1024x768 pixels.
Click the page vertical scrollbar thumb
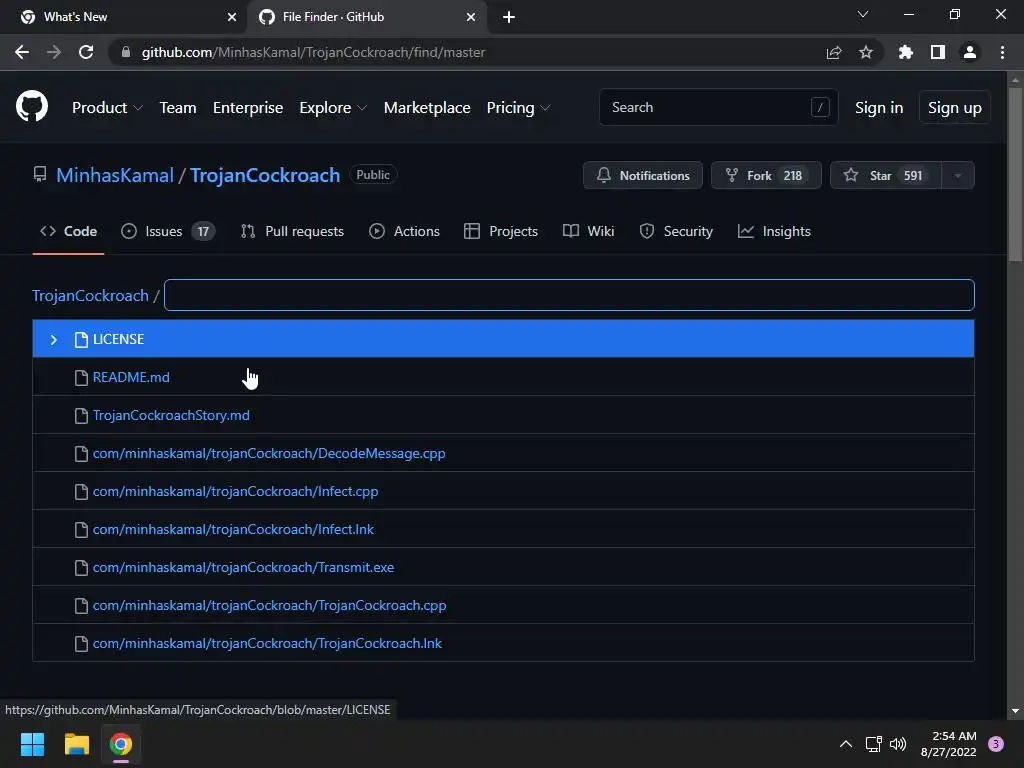click(1015, 174)
